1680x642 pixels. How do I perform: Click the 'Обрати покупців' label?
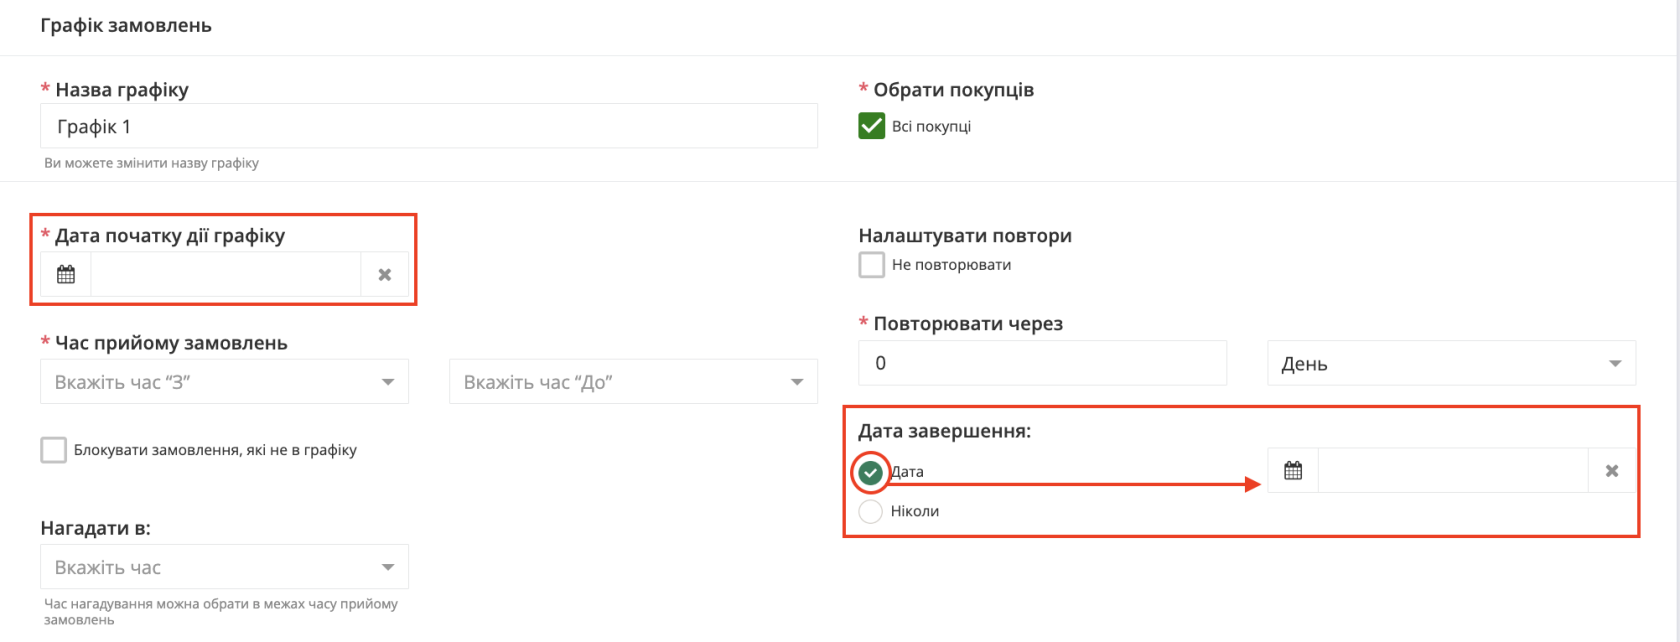[954, 89]
